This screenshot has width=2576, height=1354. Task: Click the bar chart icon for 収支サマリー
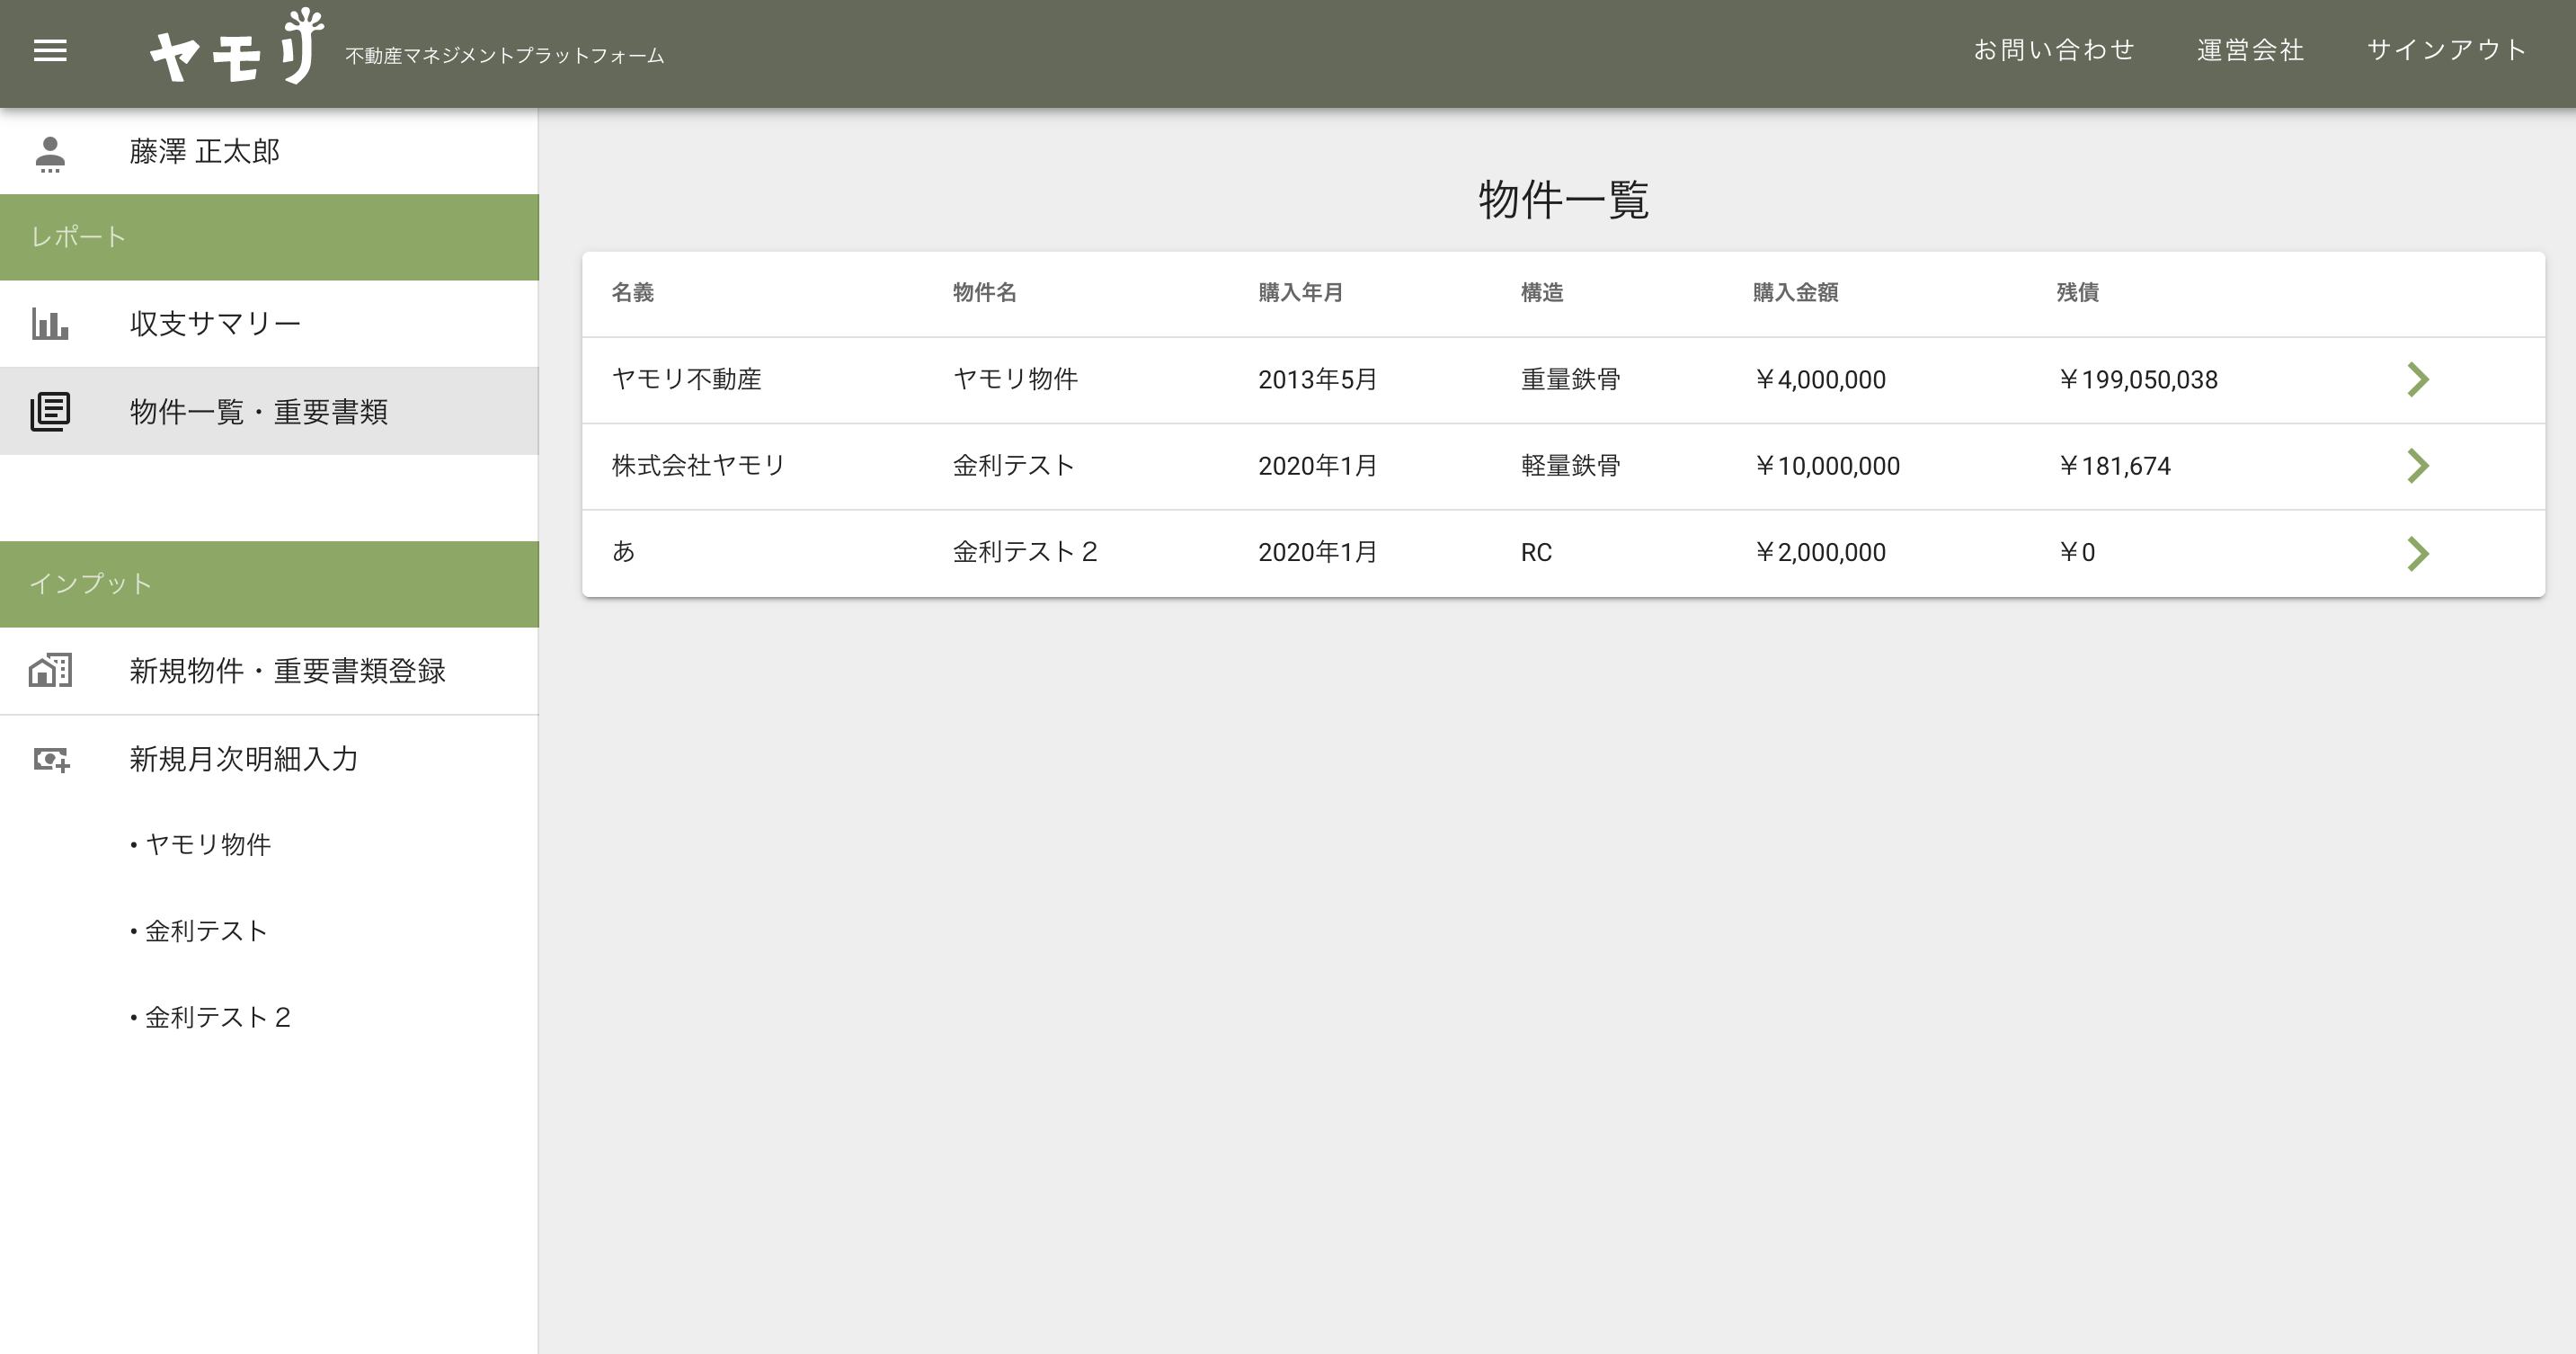(x=50, y=324)
